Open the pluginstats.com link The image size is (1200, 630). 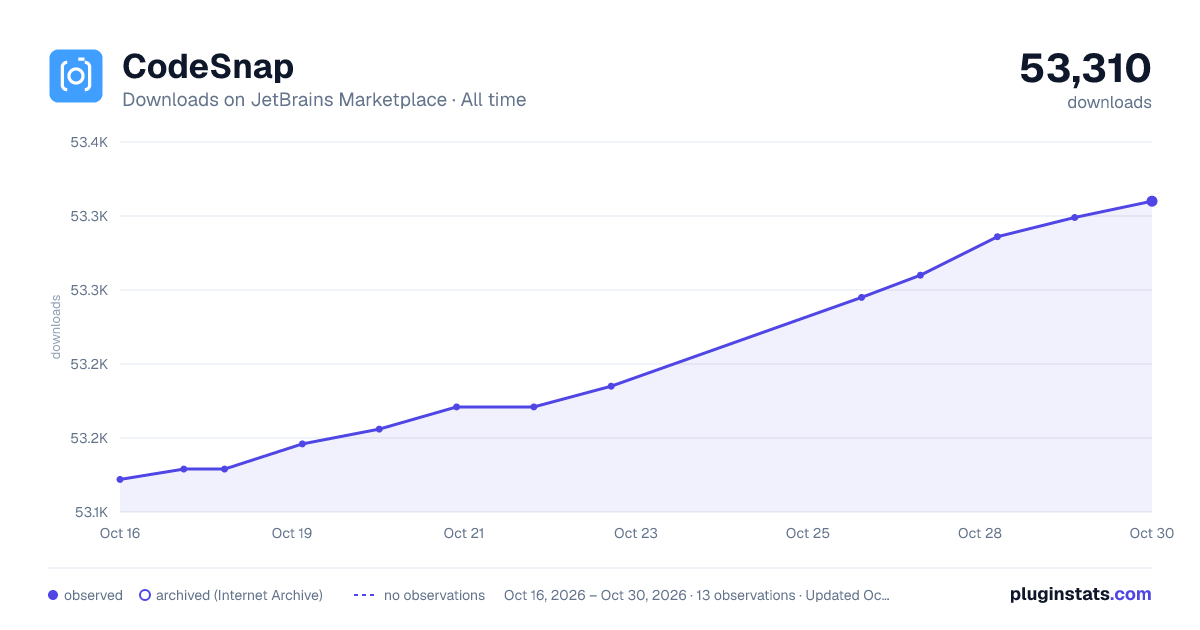pyautogui.click(x=1081, y=594)
